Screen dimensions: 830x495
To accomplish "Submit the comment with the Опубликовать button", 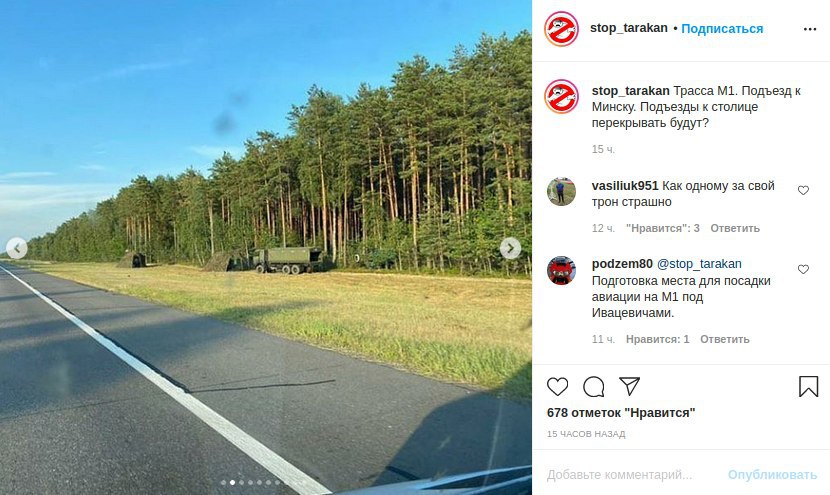I will point(772,475).
